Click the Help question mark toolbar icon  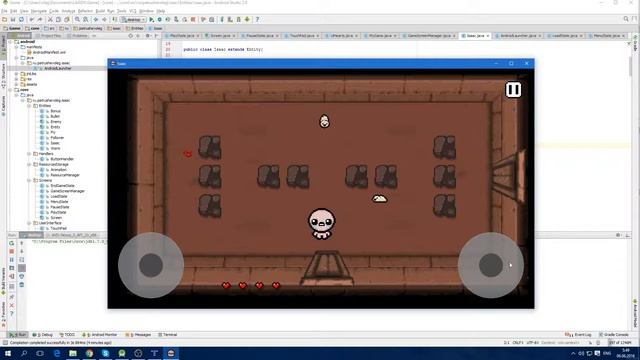[x=257, y=19]
